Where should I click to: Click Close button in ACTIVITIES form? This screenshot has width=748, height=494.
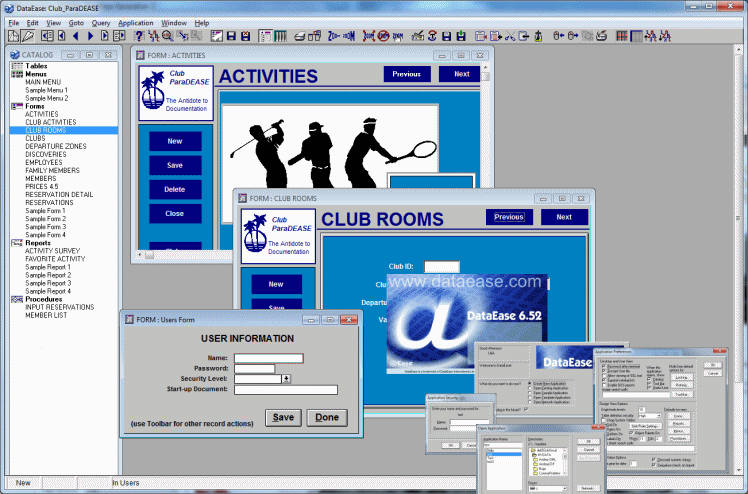click(x=175, y=214)
